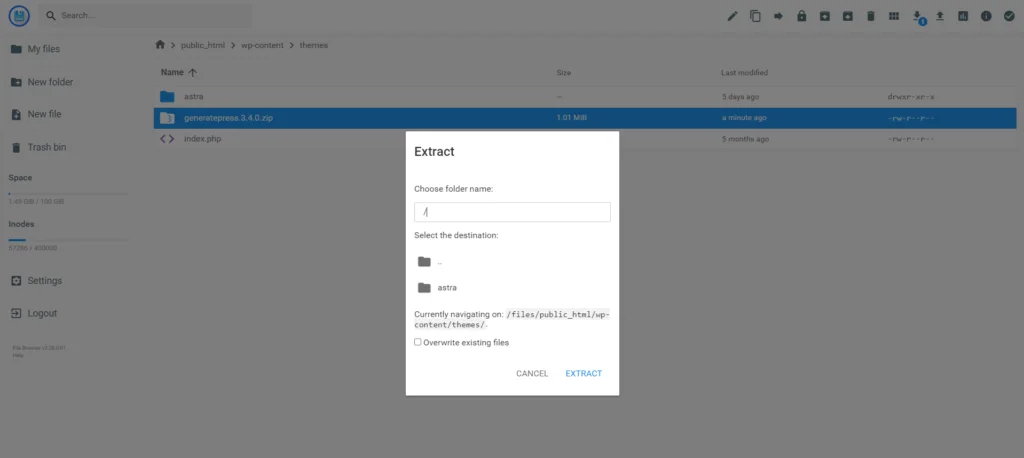Open the bar chart disk usage icon
This screenshot has height=458, width=1024.
(x=963, y=16)
